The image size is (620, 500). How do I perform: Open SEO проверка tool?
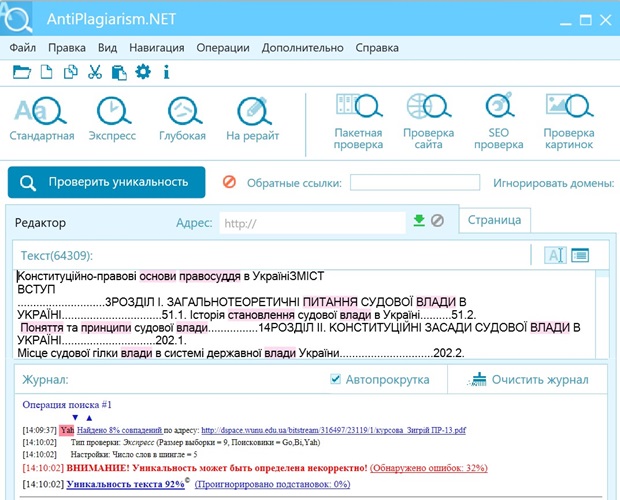pyautogui.click(x=499, y=121)
